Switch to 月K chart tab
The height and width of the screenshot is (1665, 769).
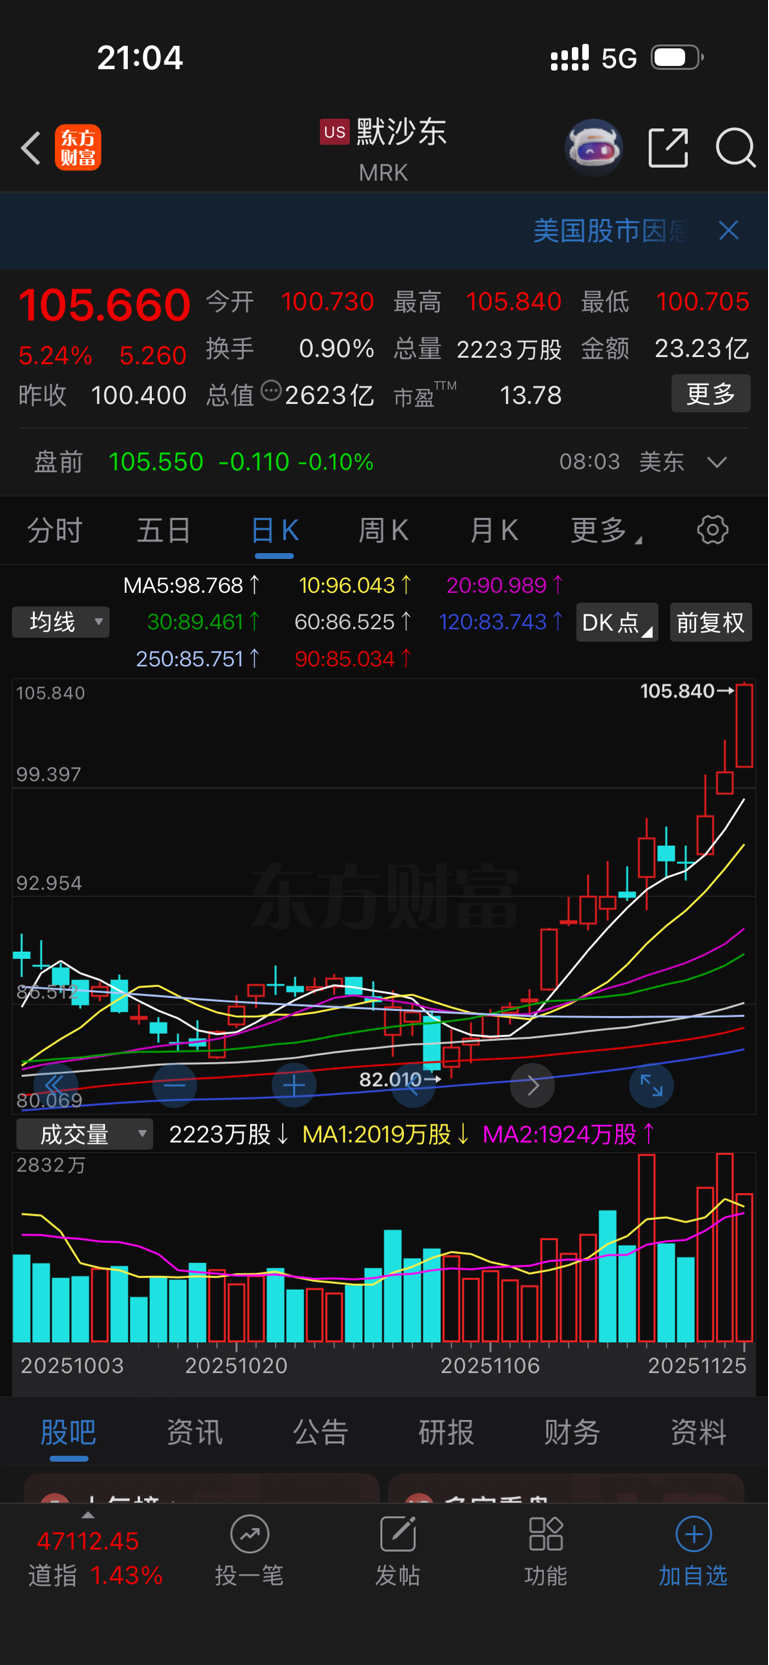click(x=494, y=530)
